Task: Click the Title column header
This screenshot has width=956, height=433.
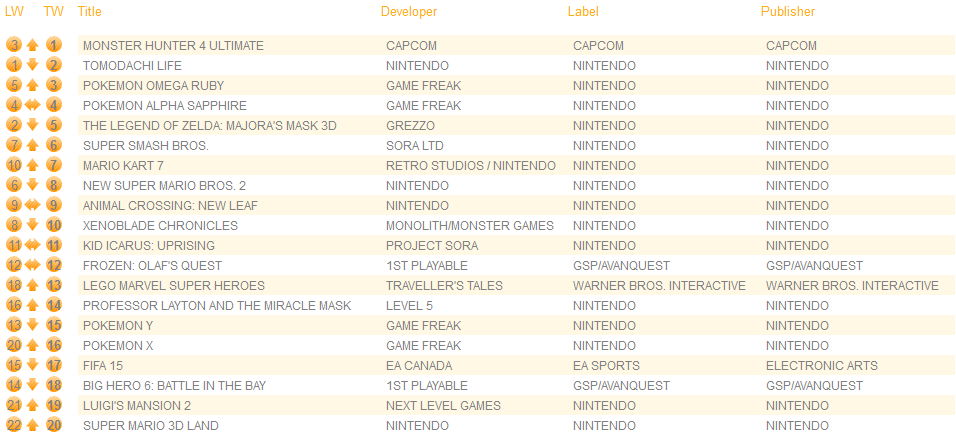Action: click(90, 12)
